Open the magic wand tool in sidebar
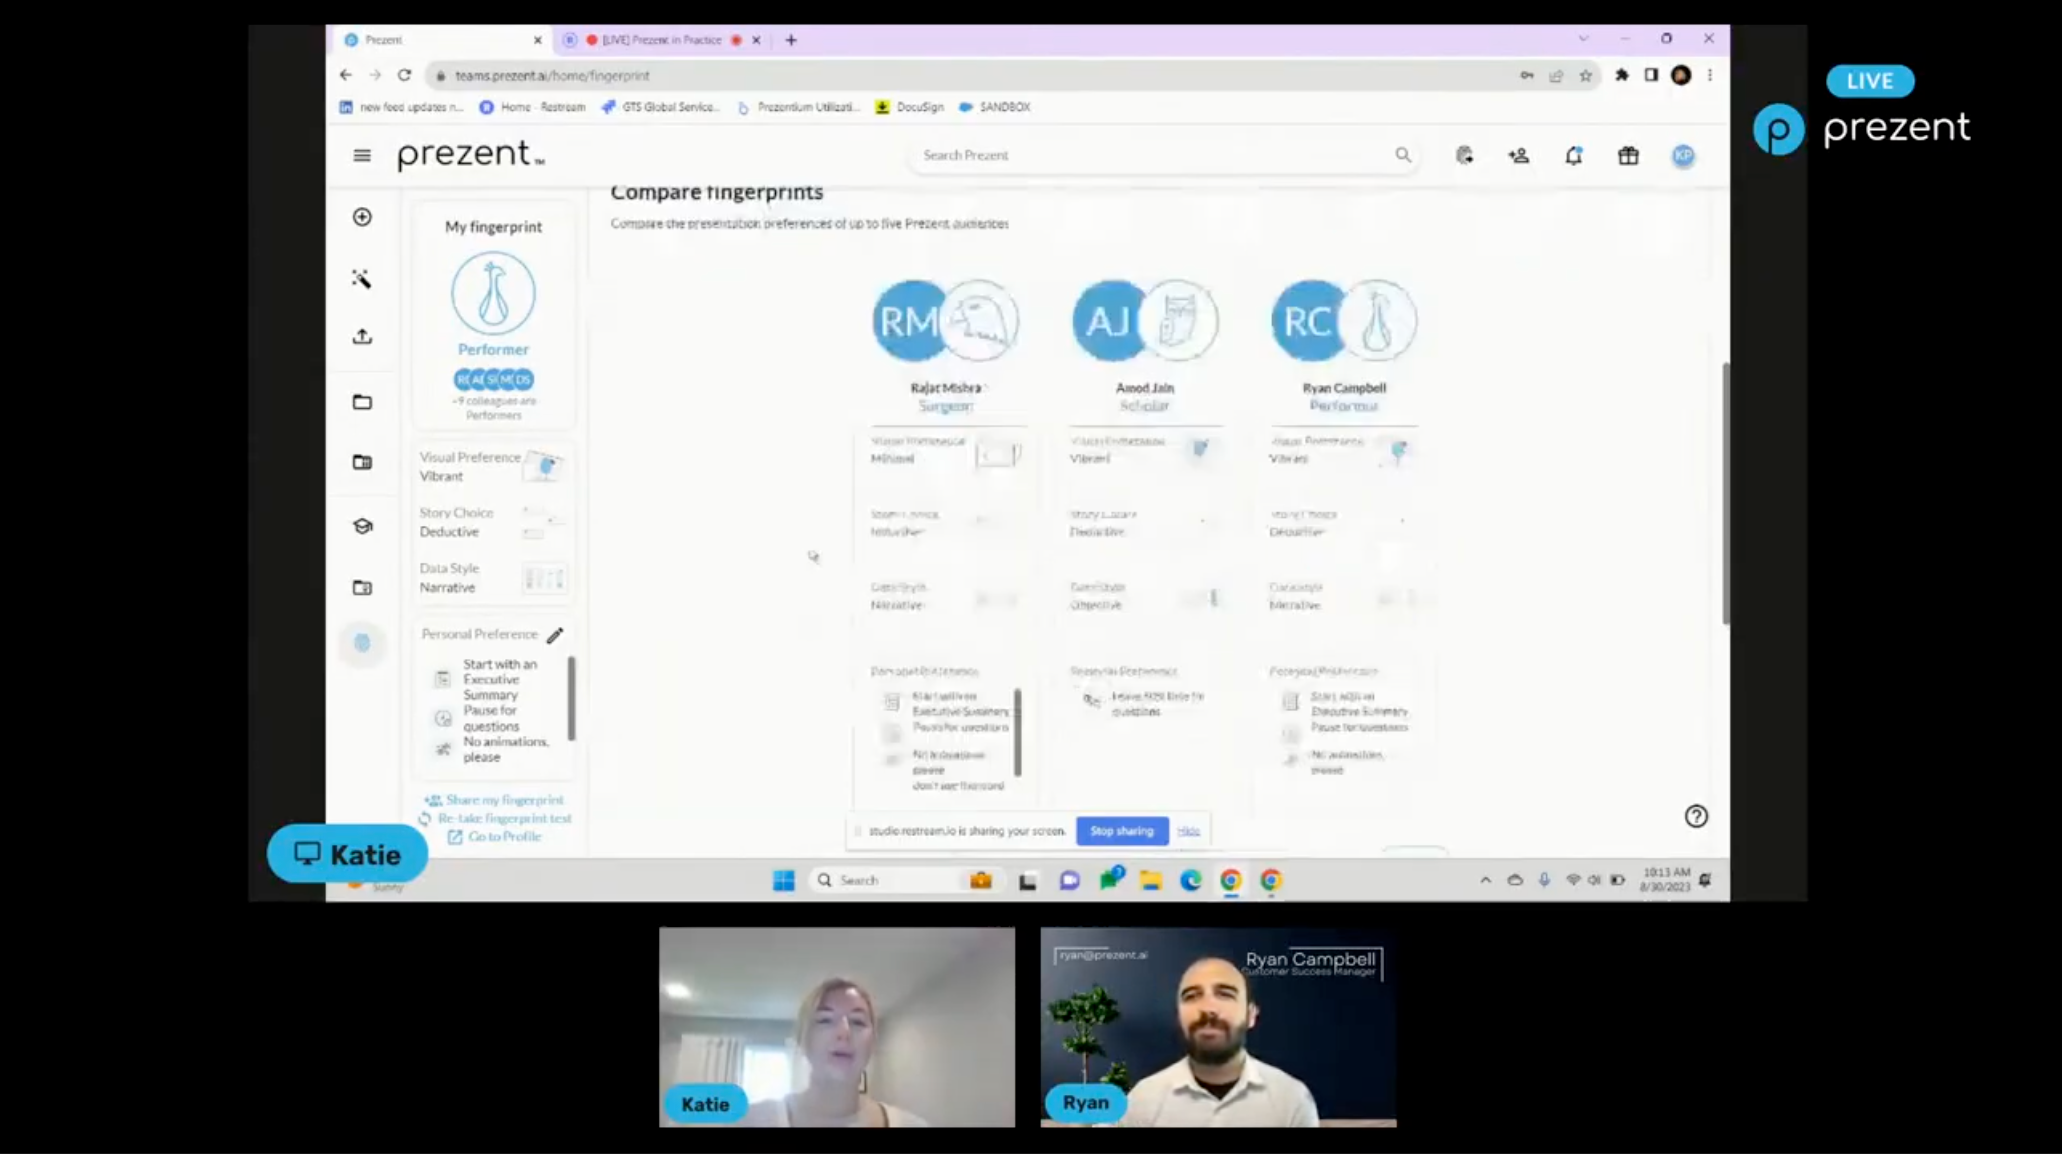The width and height of the screenshot is (2062, 1154). point(362,279)
